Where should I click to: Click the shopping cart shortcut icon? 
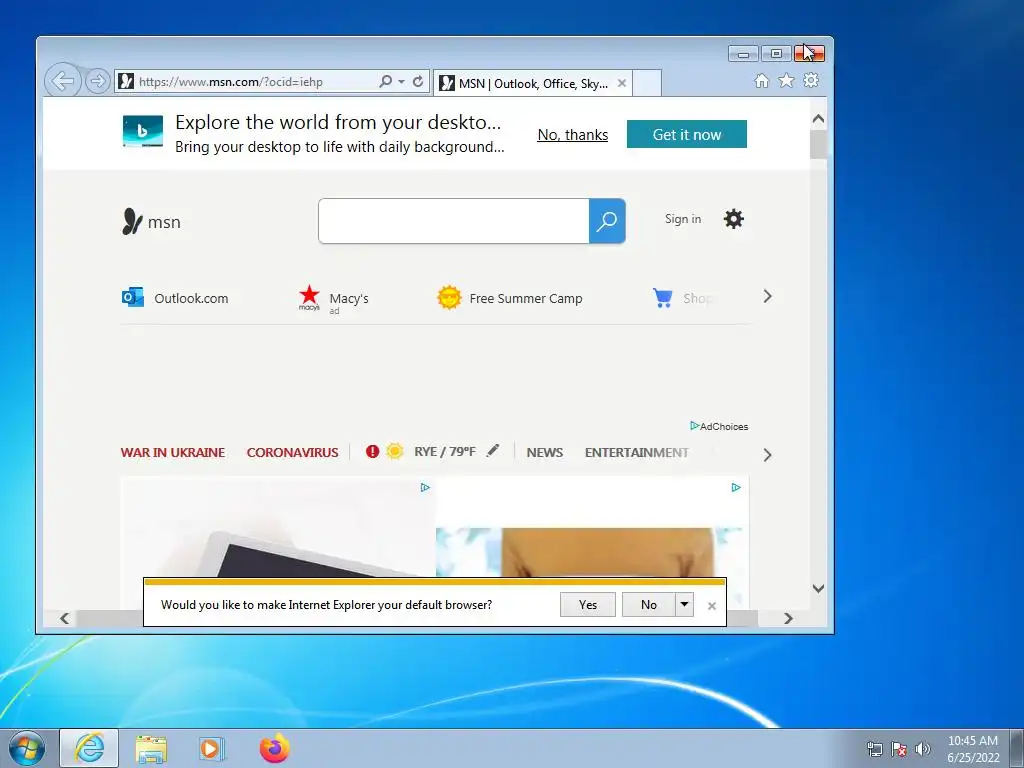(662, 298)
